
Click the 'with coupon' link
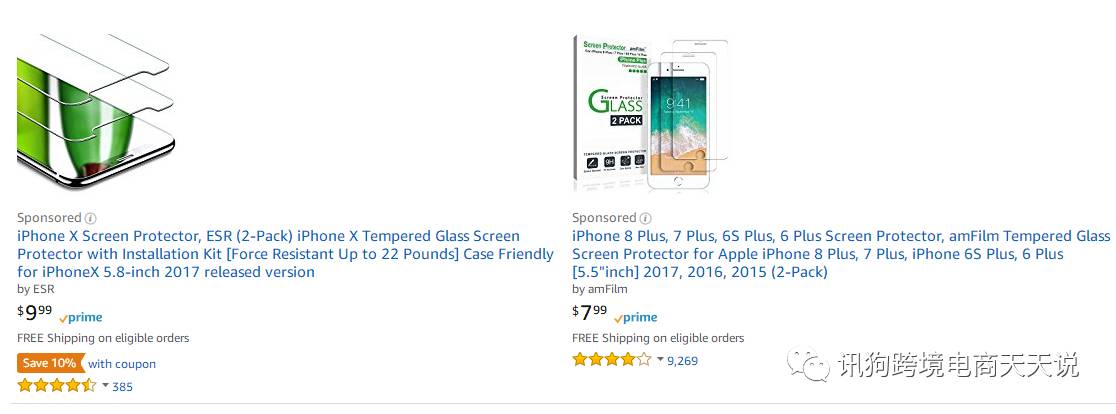122,363
